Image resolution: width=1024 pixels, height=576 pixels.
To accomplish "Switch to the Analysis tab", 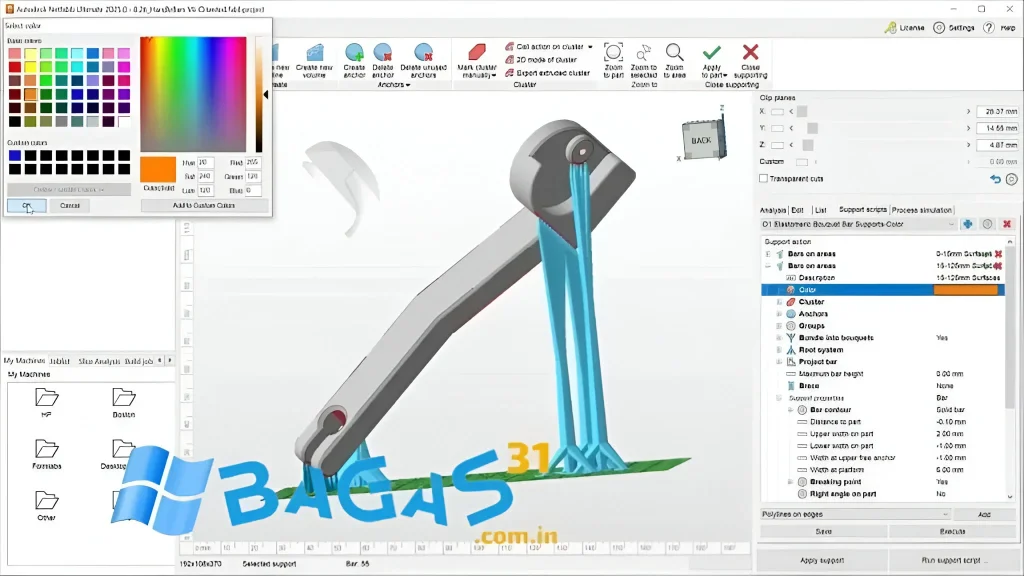I will pyautogui.click(x=773, y=210).
